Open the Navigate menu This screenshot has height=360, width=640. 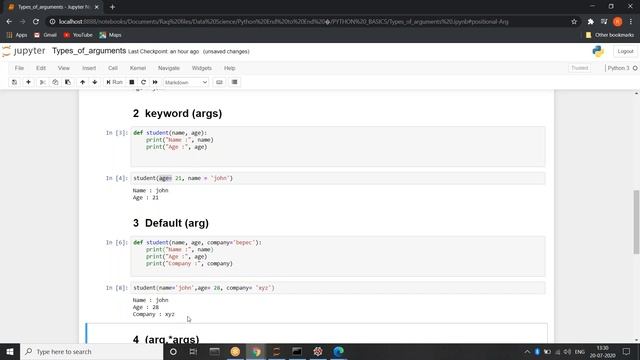click(169, 68)
